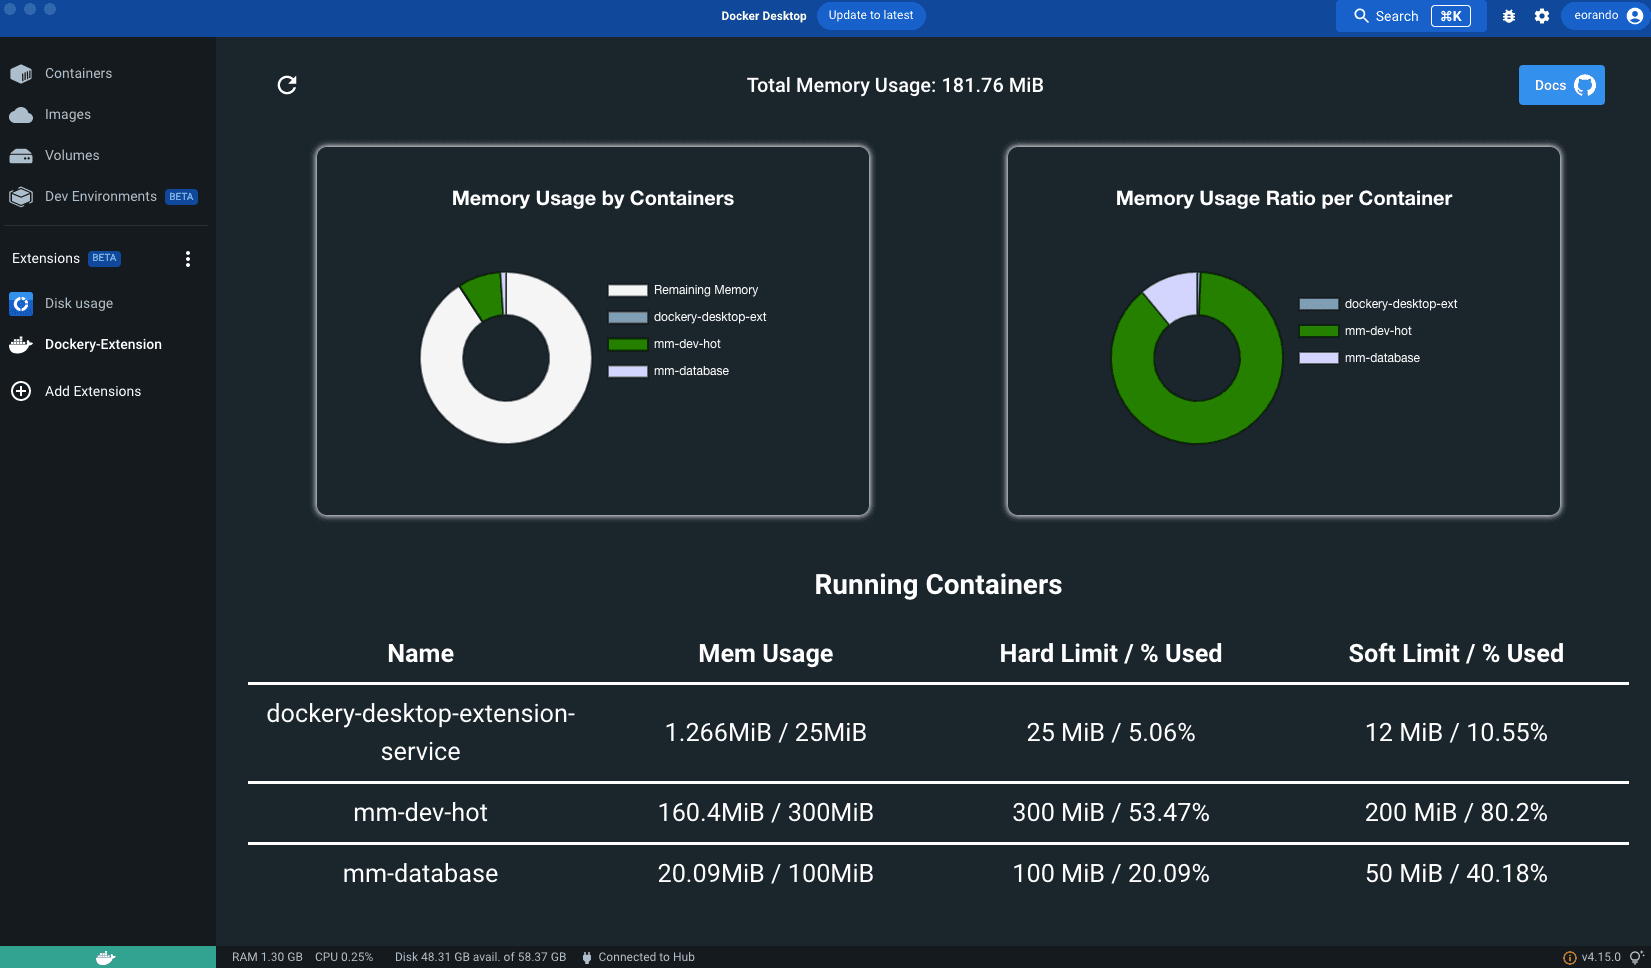Image resolution: width=1651 pixels, height=968 pixels.
Task: Click 25 MiB / 5.06% cell
Action: 1111,732
